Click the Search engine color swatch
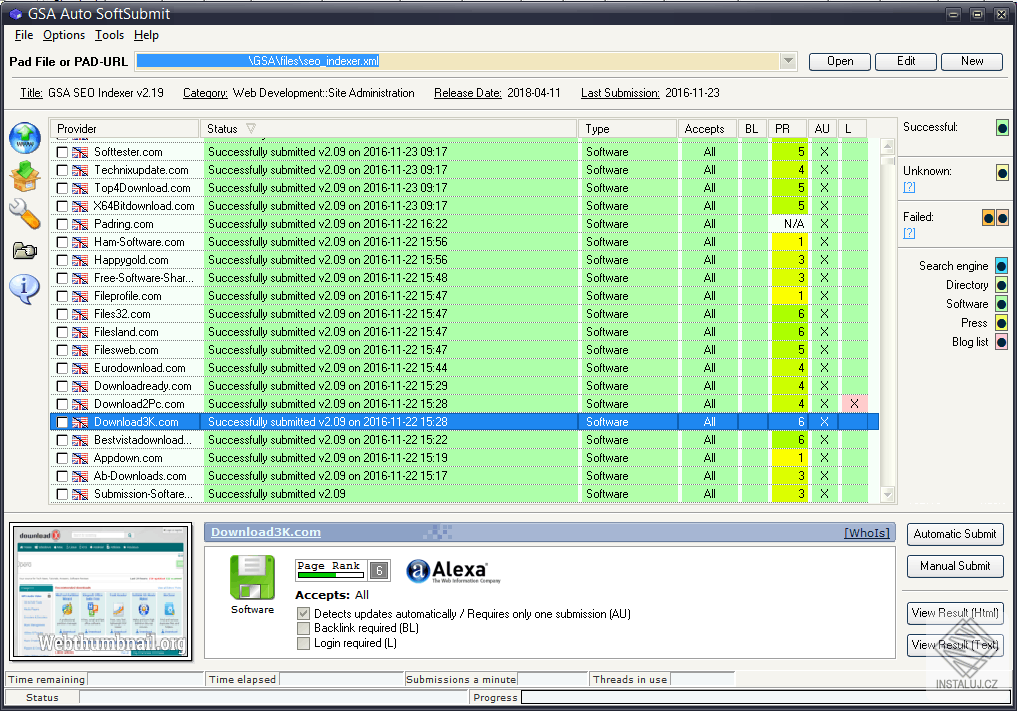The image size is (1017, 711). [1001, 266]
